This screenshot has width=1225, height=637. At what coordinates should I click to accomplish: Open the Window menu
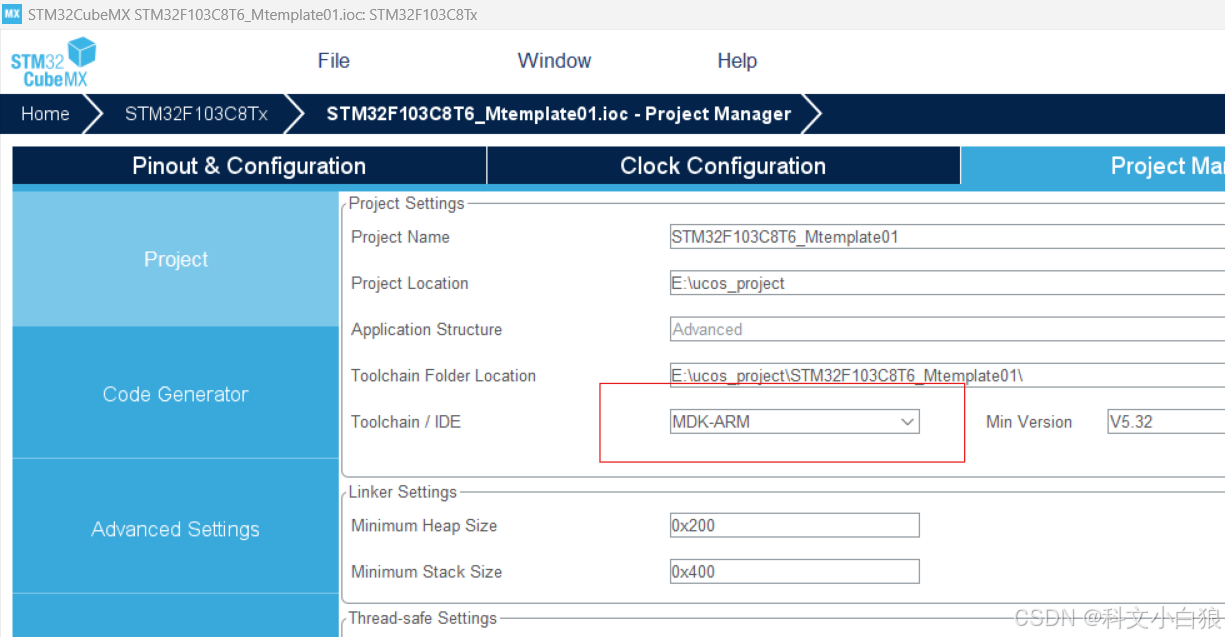click(x=554, y=61)
